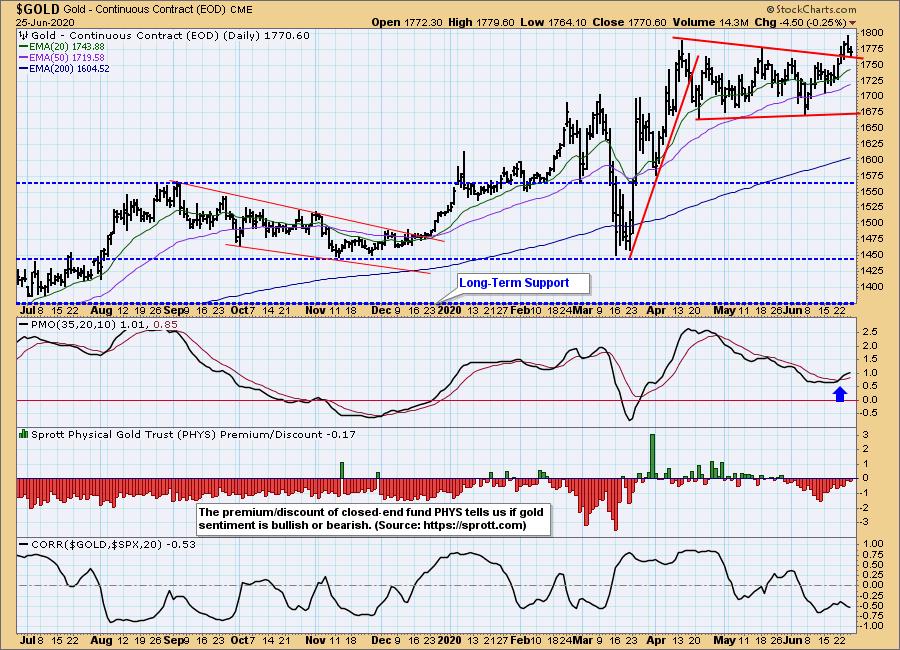Click the green histogram icon beside Sprott Physical Gold Trust
Screen dimensions: 900x650
(24, 434)
